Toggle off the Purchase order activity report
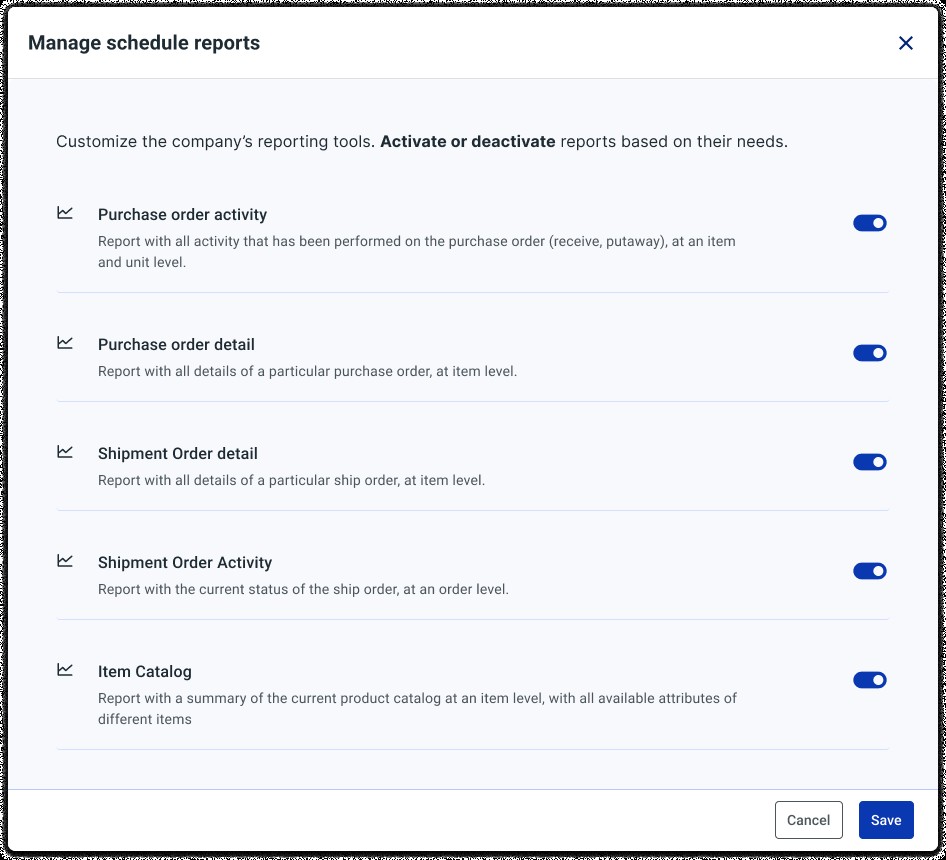 tap(869, 223)
